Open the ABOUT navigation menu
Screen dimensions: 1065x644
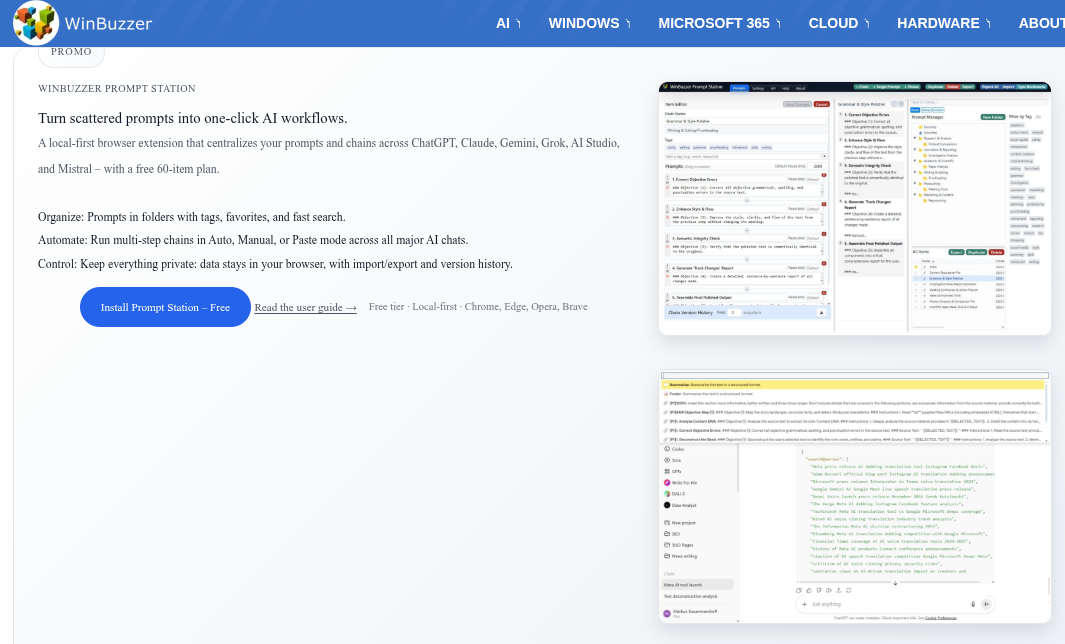pyautogui.click(x=1041, y=23)
